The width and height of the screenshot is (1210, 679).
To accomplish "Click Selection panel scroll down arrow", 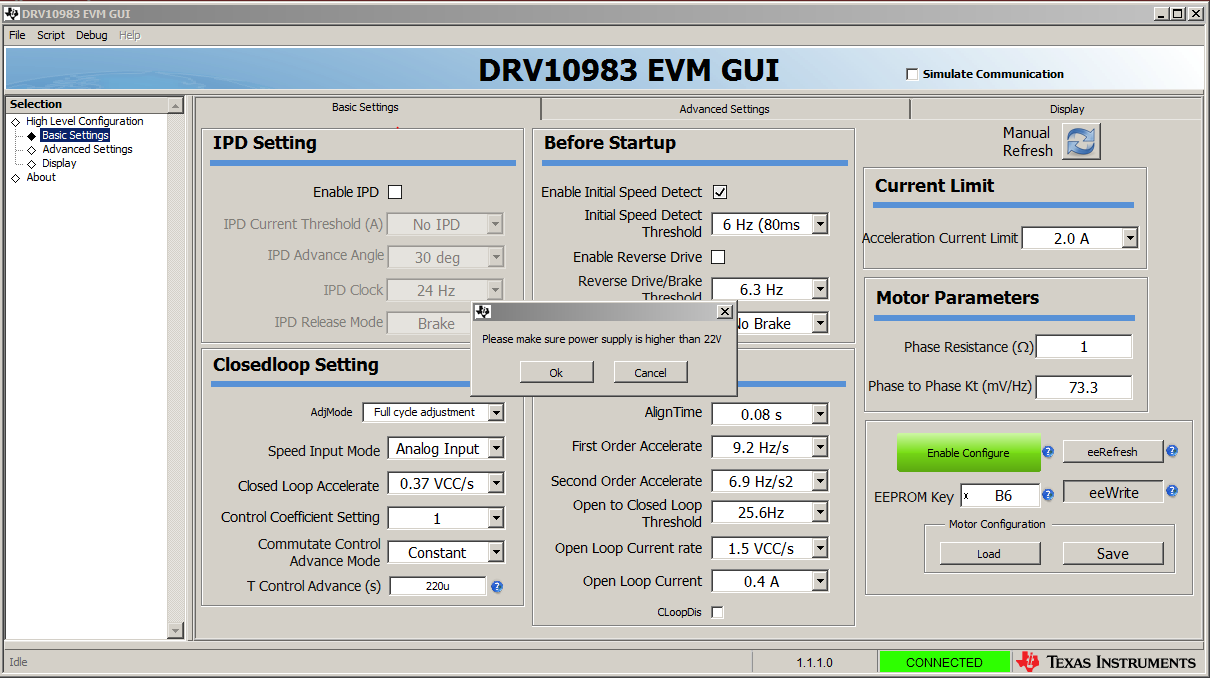I will (x=176, y=630).
